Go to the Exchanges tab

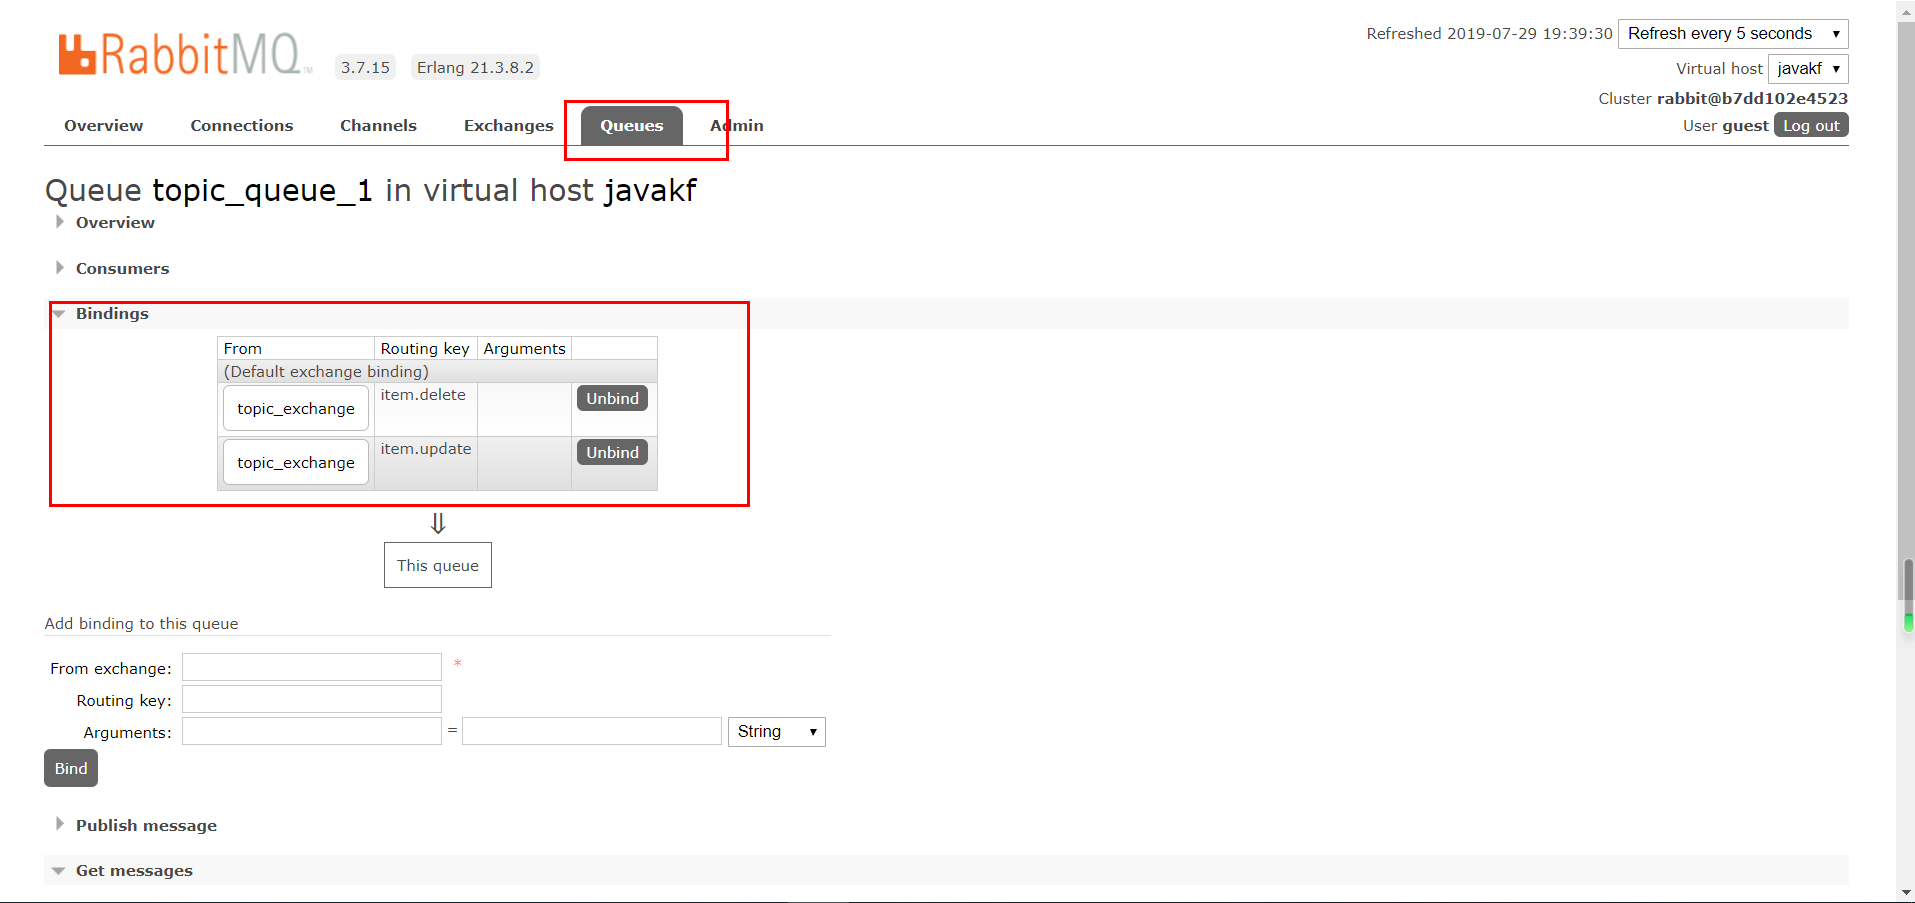tap(508, 125)
